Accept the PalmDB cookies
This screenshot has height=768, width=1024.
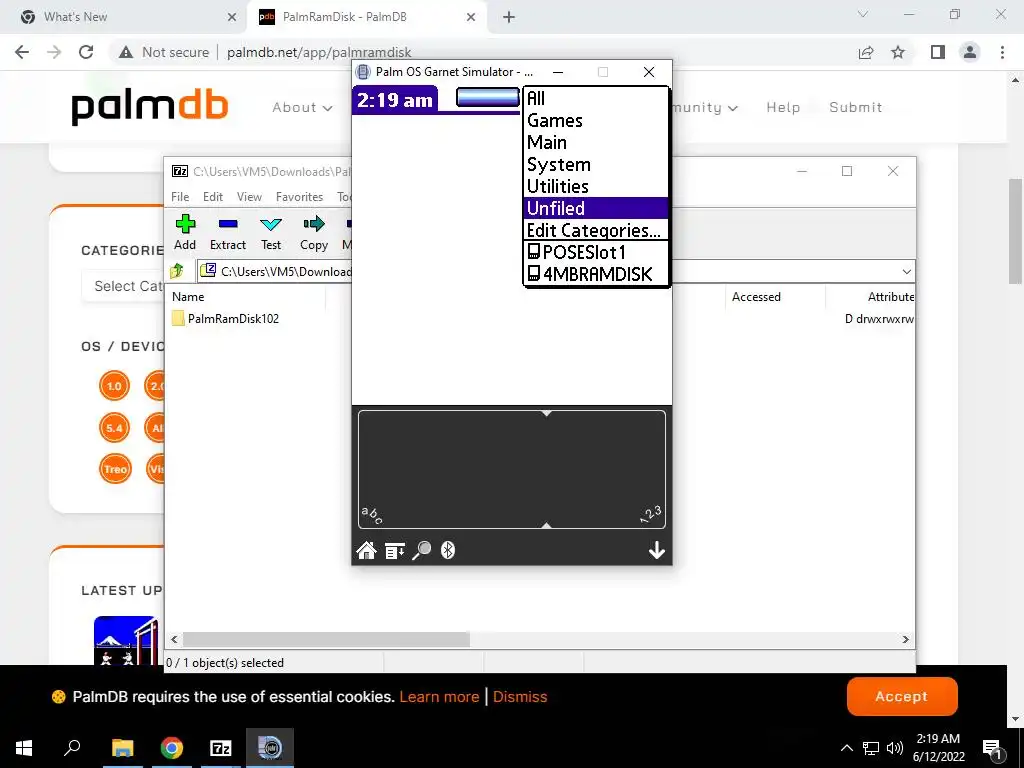point(902,697)
